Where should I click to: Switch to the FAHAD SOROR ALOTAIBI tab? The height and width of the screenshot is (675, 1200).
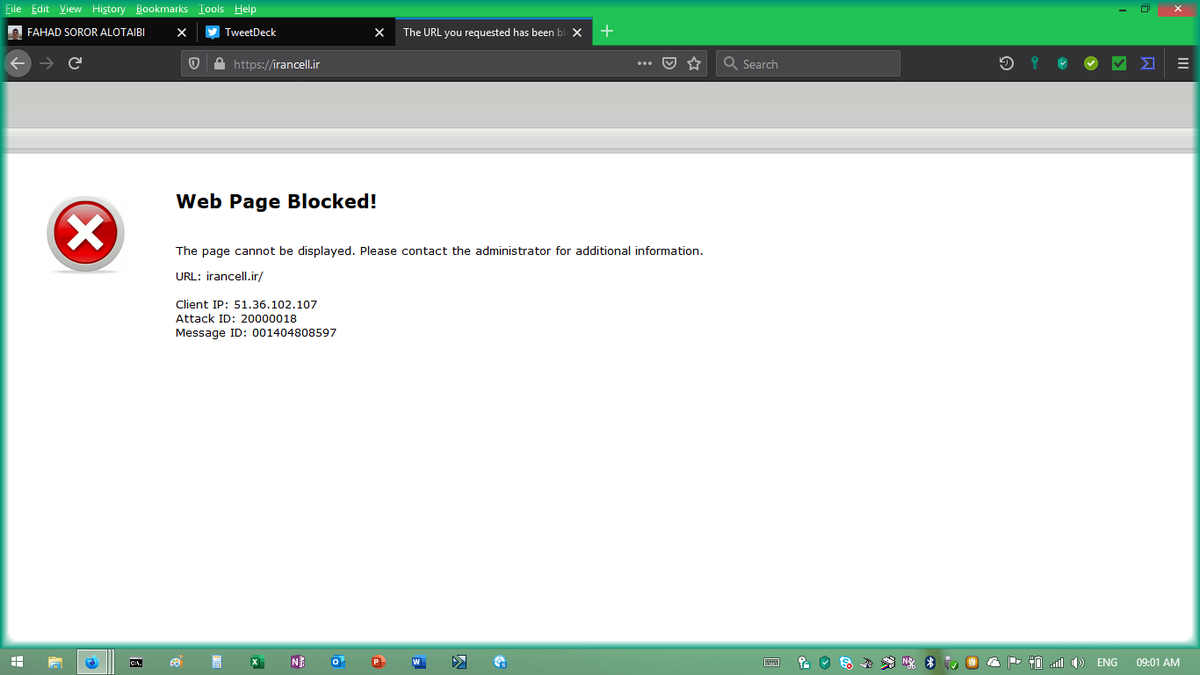(85, 32)
